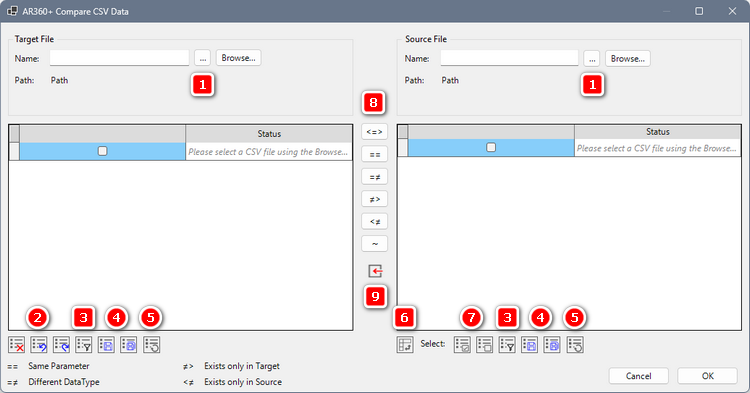The width and height of the screenshot is (750, 393).
Task: Click the select all checked icon under Source table
Action: pos(462,345)
